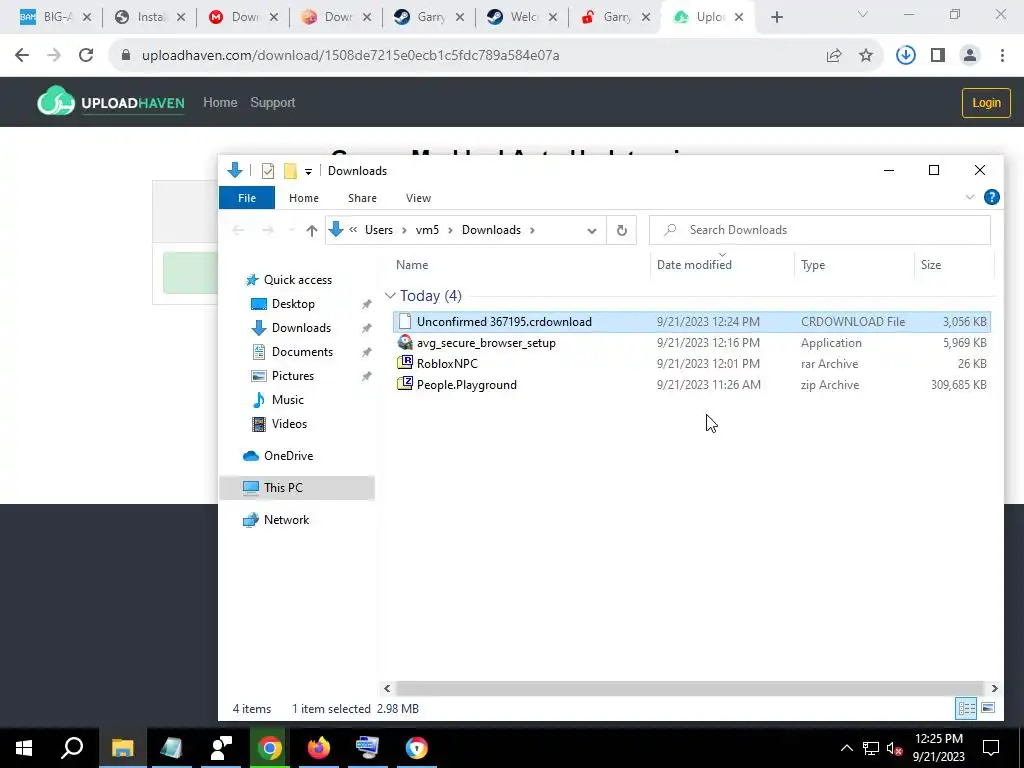The image size is (1024, 768).
Task: Click Explorer Up arrow button
Action: point(312,230)
